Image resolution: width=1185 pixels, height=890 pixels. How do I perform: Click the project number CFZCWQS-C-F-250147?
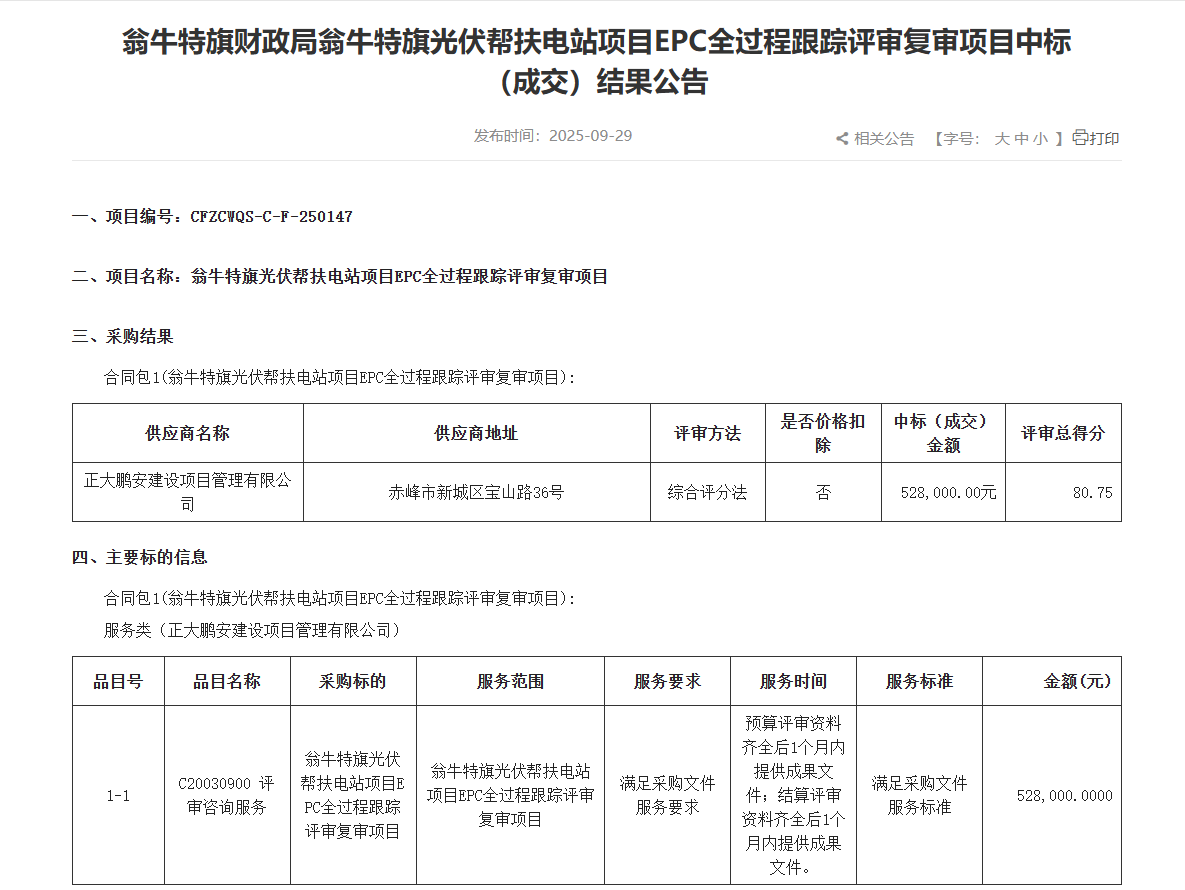coord(271,216)
